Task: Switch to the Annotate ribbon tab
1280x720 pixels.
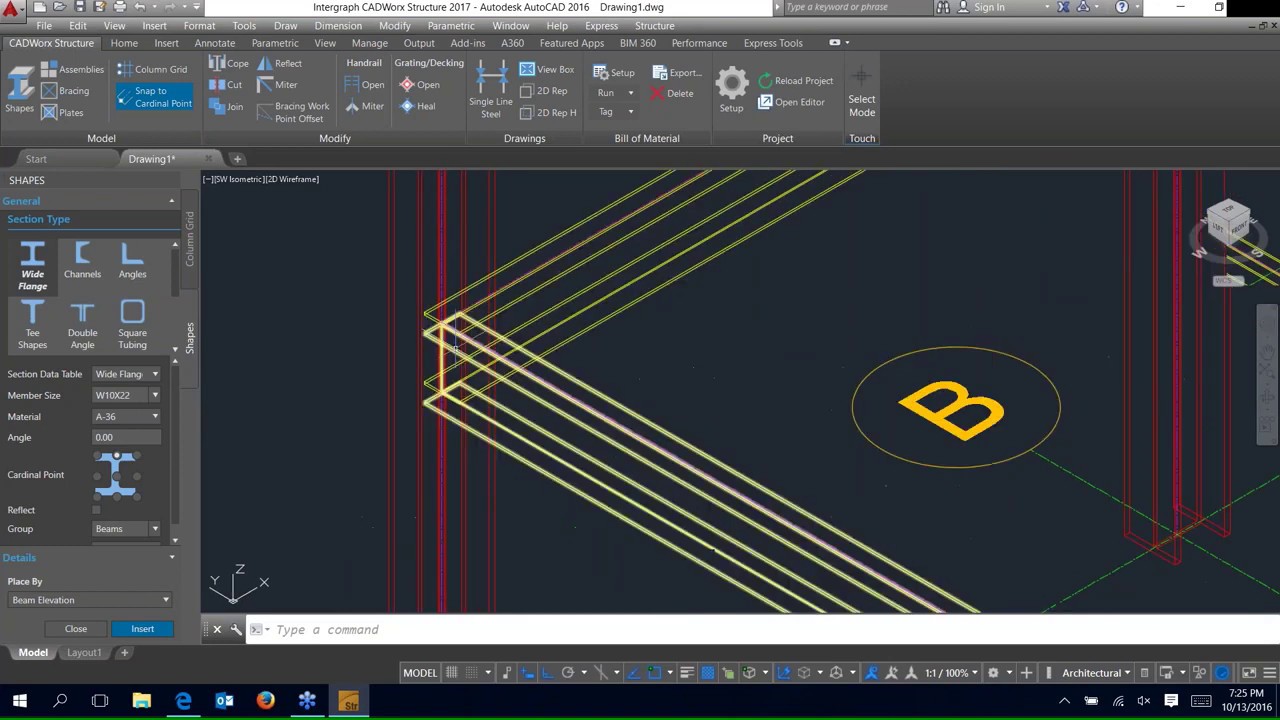Action: point(215,43)
